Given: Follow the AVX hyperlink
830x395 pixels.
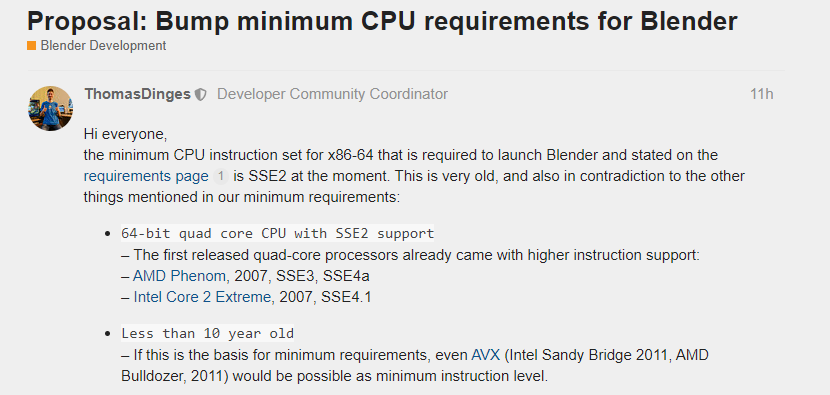Looking at the screenshot, I should click(x=485, y=355).
